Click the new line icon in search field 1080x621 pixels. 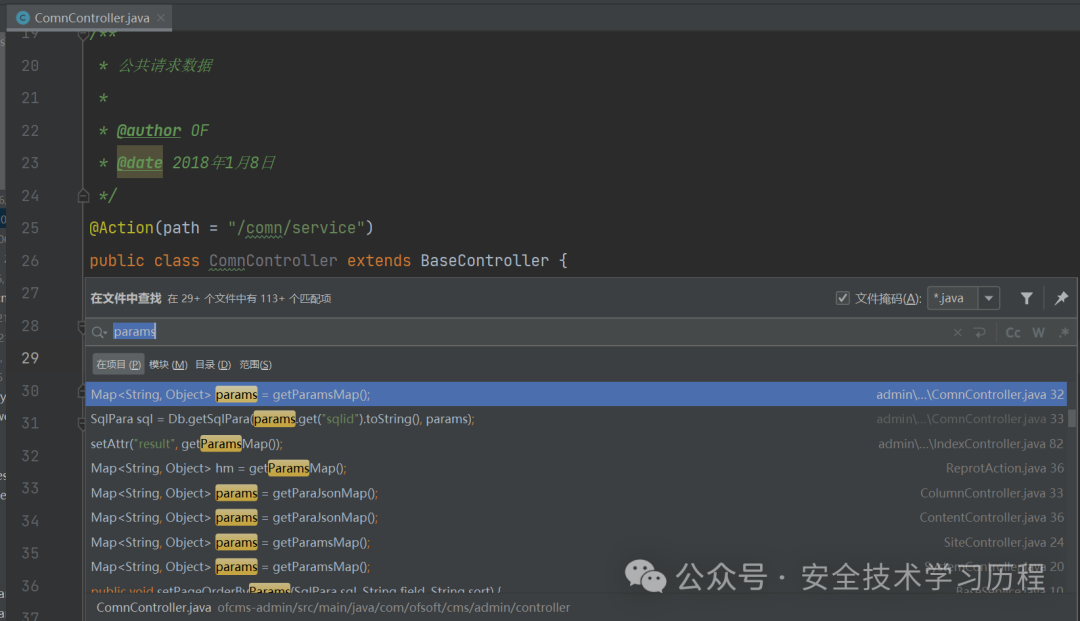coord(980,332)
